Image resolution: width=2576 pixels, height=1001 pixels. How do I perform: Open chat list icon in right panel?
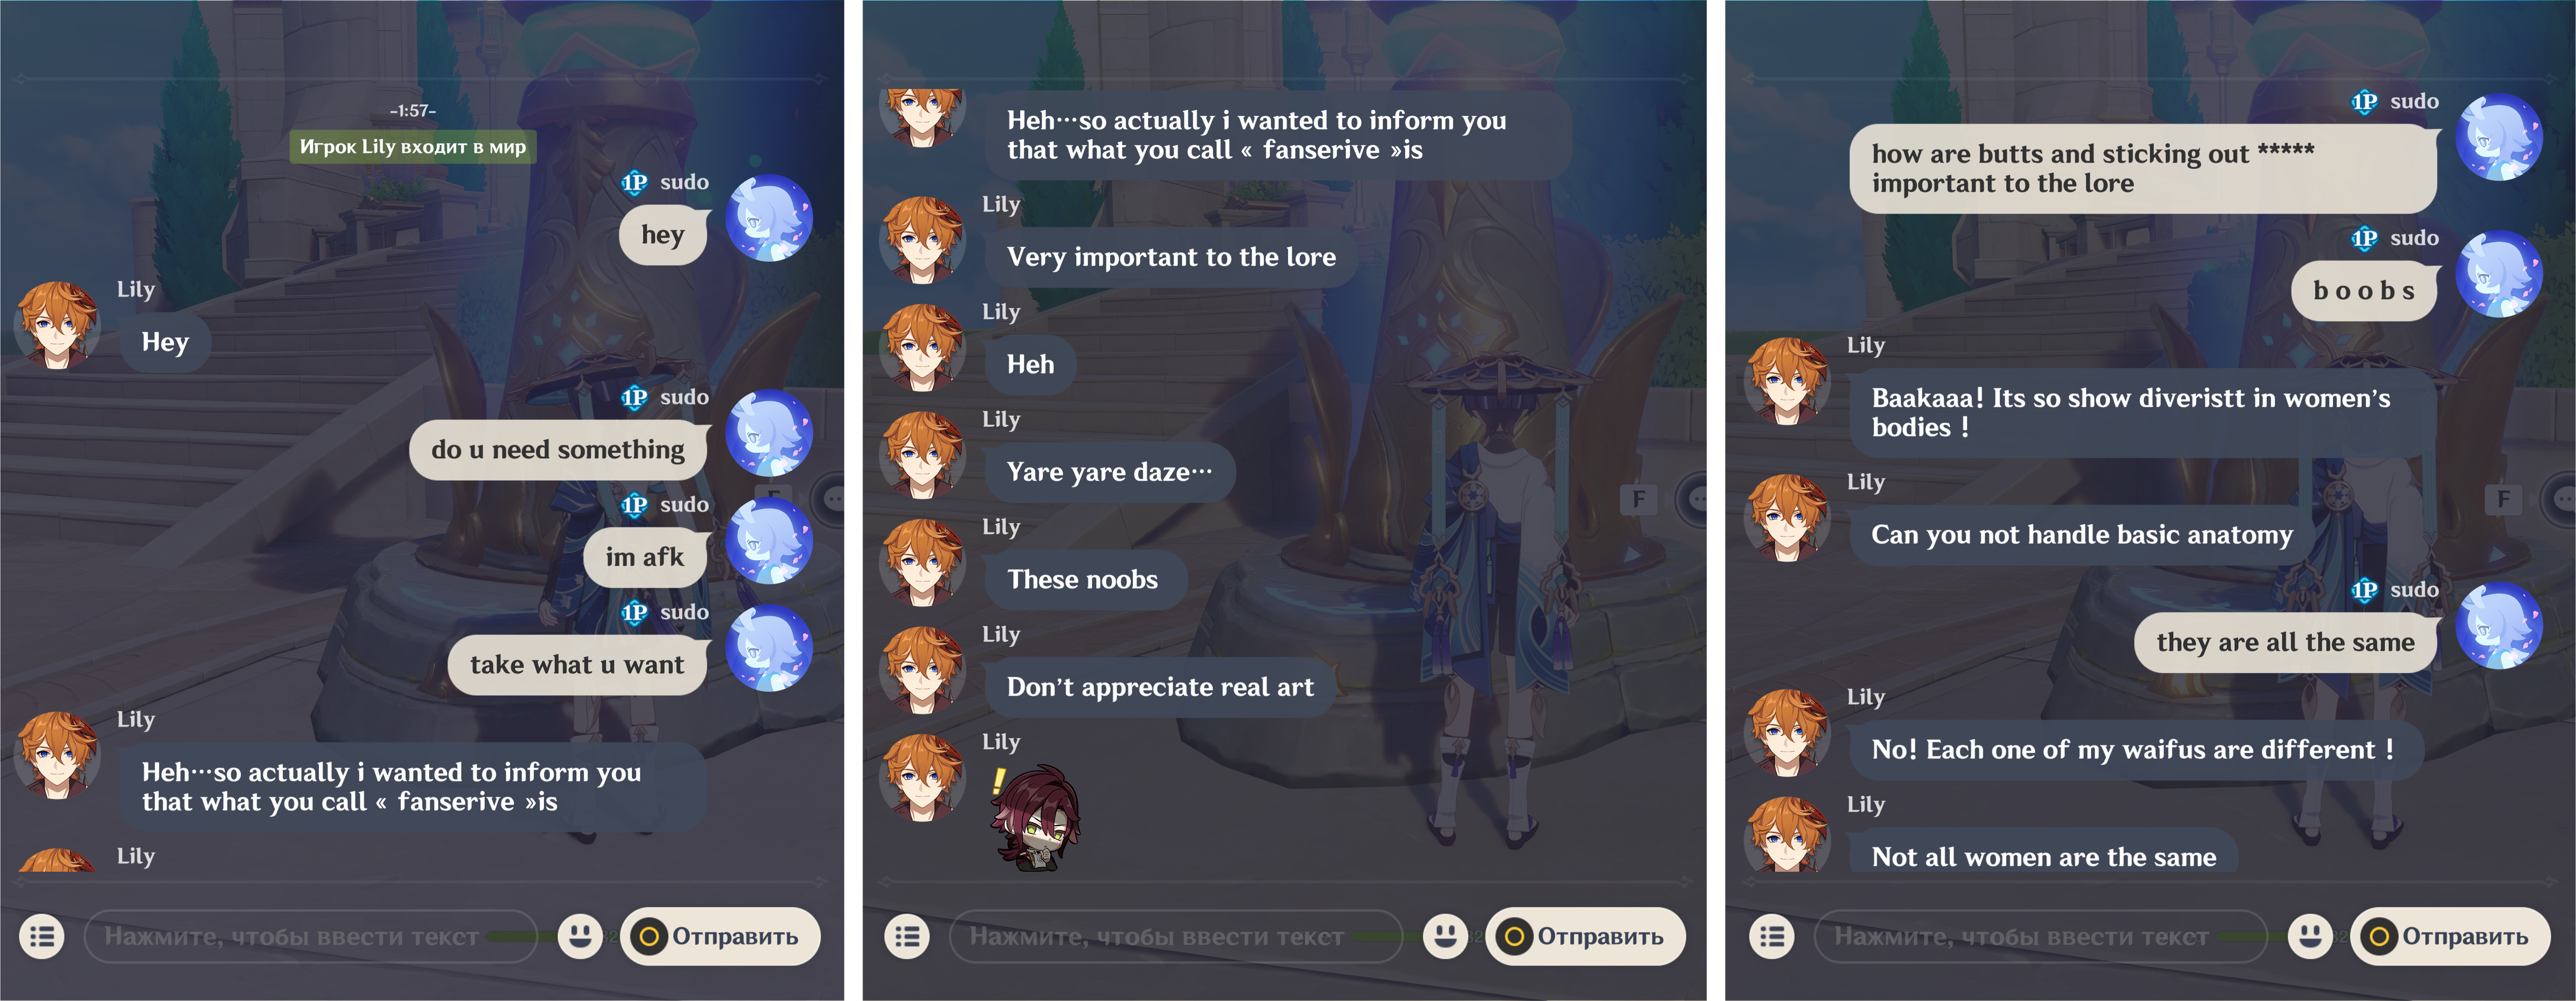pyautogui.click(x=1772, y=936)
